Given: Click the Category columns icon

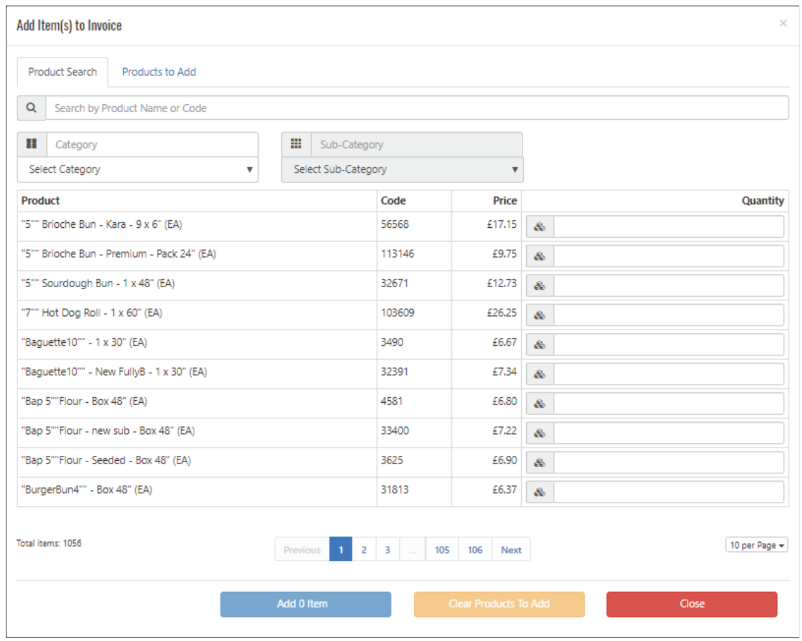Looking at the screenshot, I should [x=31, y=145].
